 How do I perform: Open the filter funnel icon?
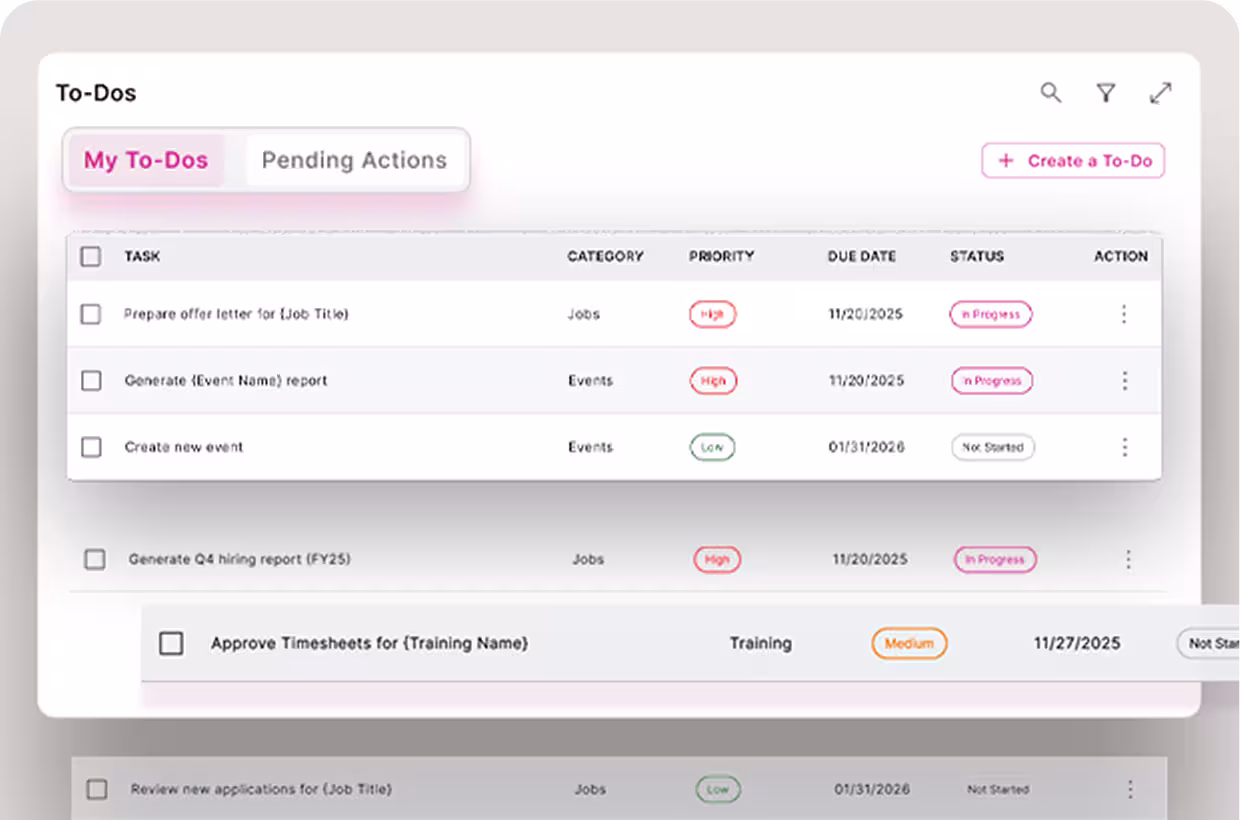coord(1105,93)
